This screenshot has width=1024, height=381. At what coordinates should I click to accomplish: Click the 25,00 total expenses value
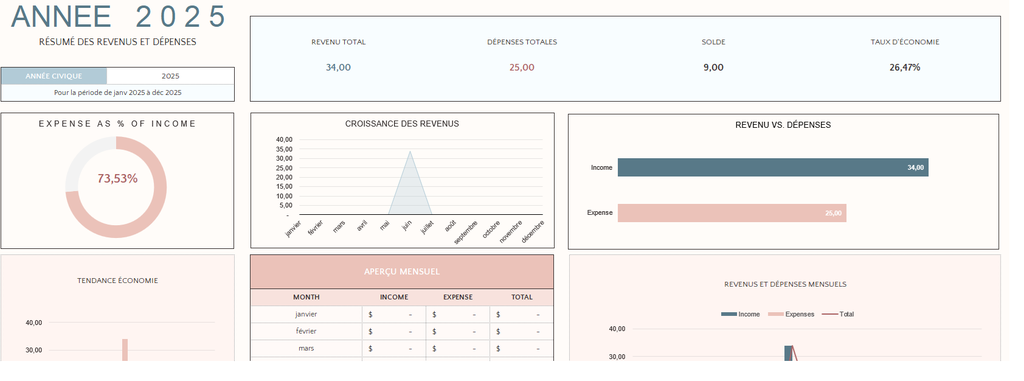[x=522, y=67]
